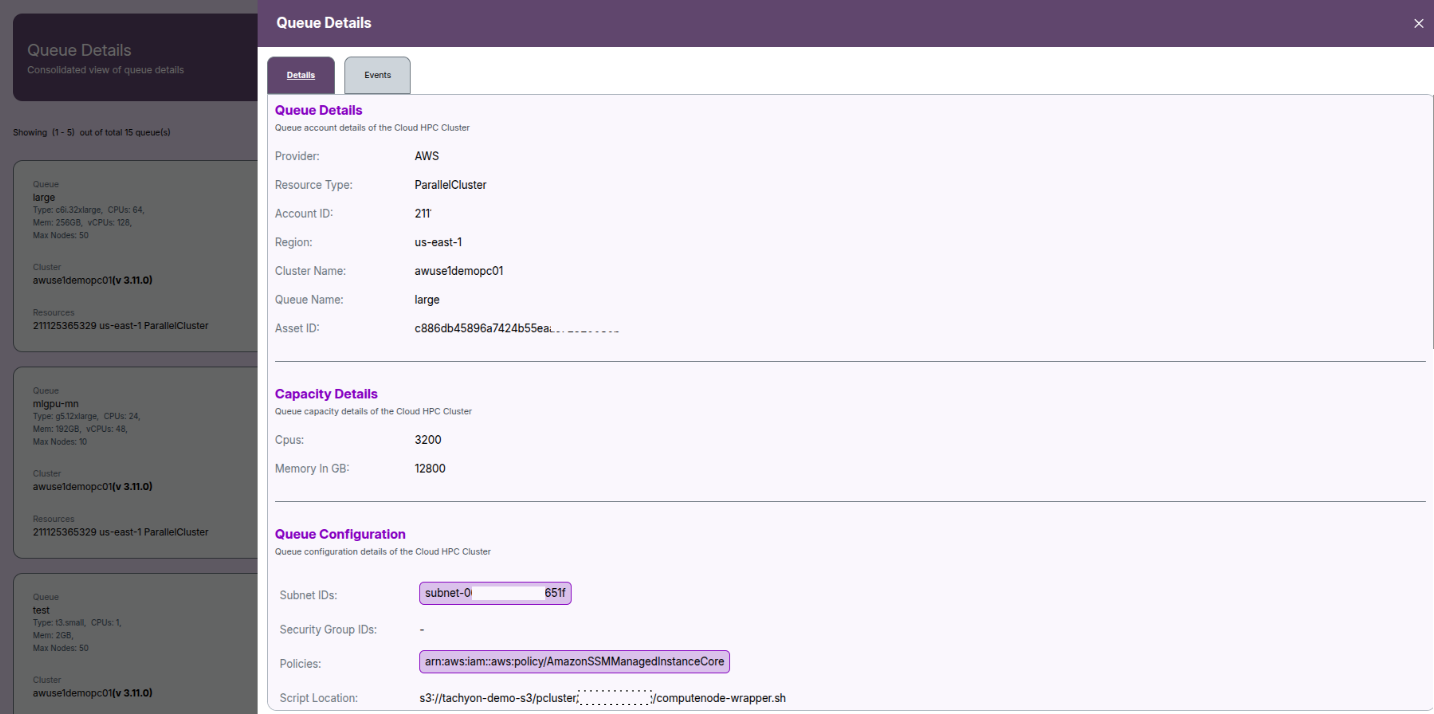The width and height of the screenshot is (1434, 714).
Task: Open the large queue card
Action: 135,256
